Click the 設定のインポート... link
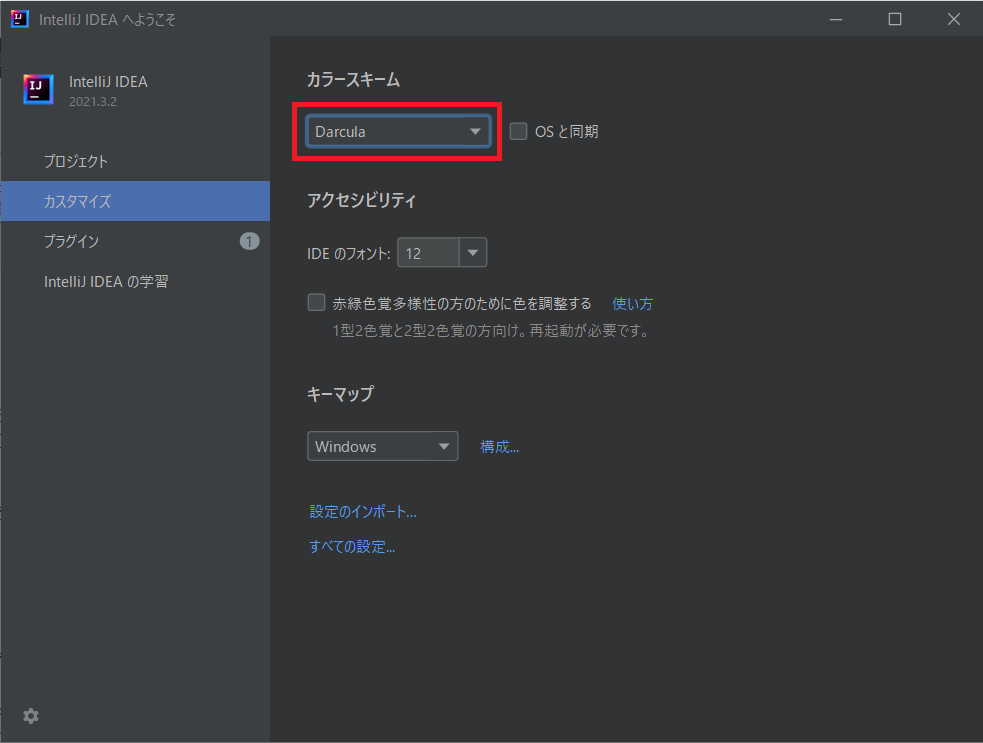Image resolution: width=983 pixels, height=743 pixels. click(x=363, y=512)
